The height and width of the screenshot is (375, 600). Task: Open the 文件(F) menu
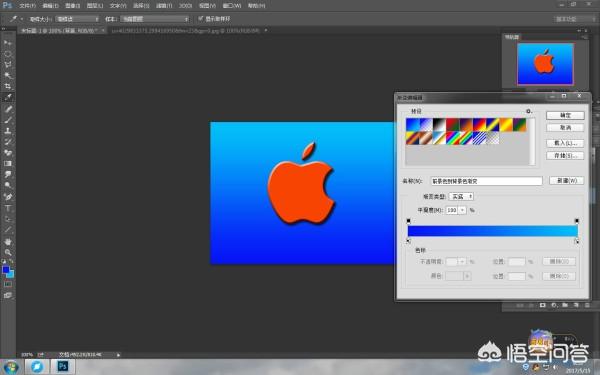click(27, 6)
